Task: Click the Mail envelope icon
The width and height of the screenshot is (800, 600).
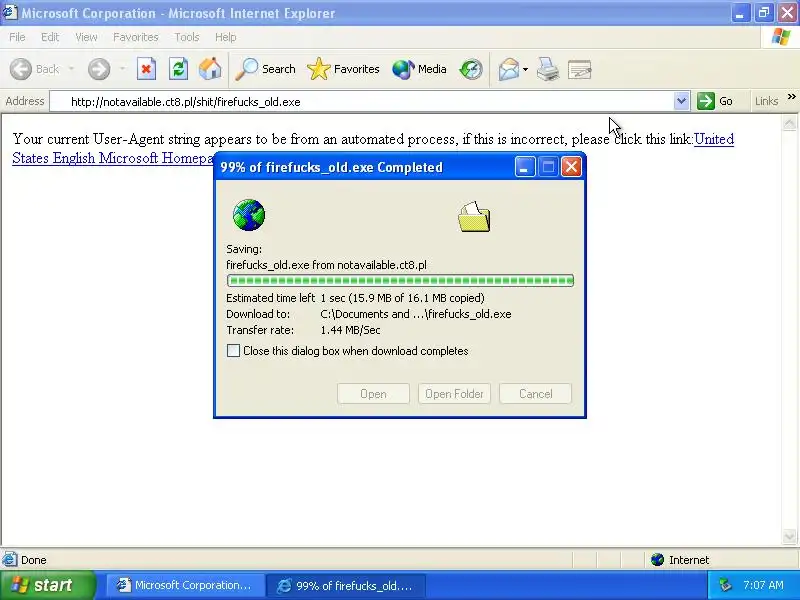Action: 509,69
